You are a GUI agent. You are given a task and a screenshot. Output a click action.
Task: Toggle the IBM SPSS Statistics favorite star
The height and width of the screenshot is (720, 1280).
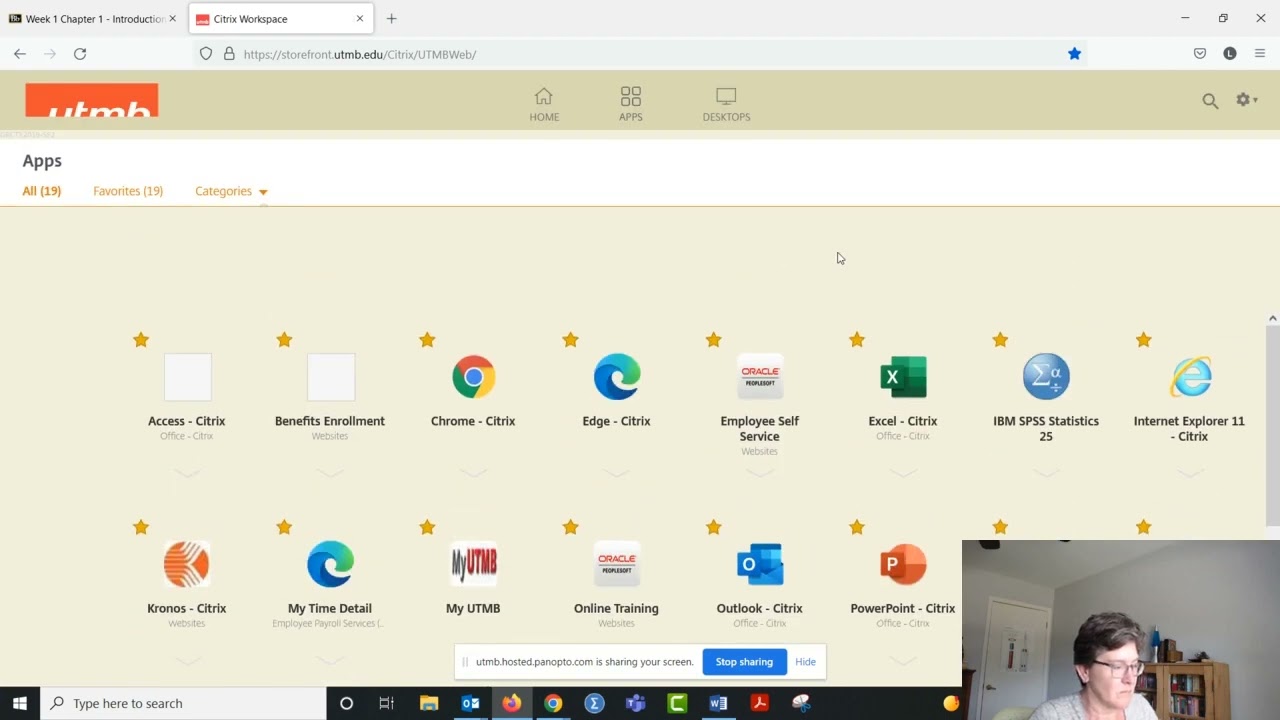1000,340
